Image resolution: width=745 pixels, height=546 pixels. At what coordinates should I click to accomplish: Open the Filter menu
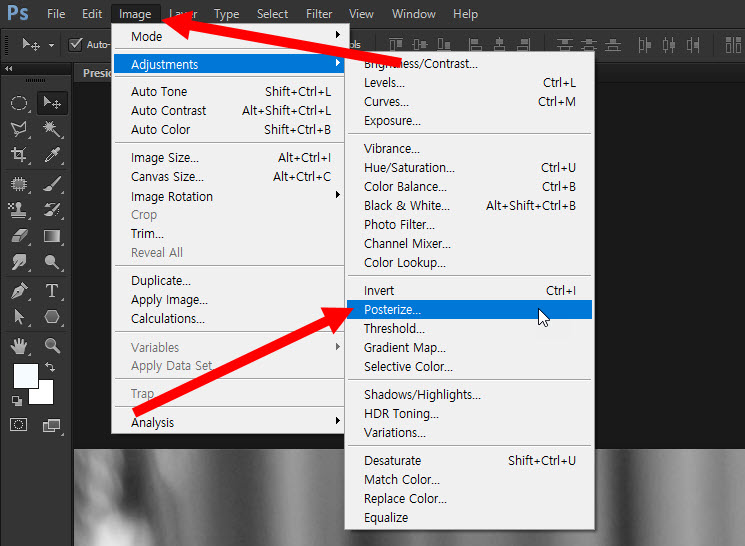(319, 14)
